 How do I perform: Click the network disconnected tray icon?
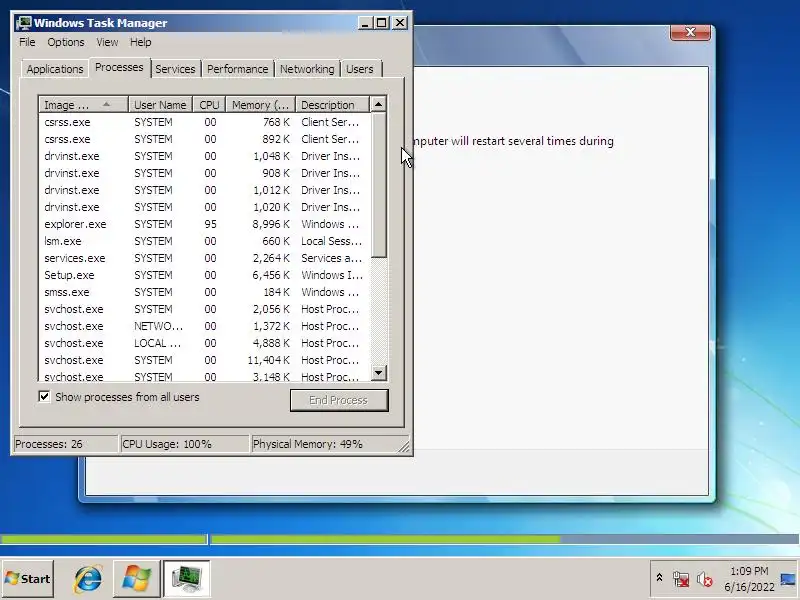(x=681, y=579)
